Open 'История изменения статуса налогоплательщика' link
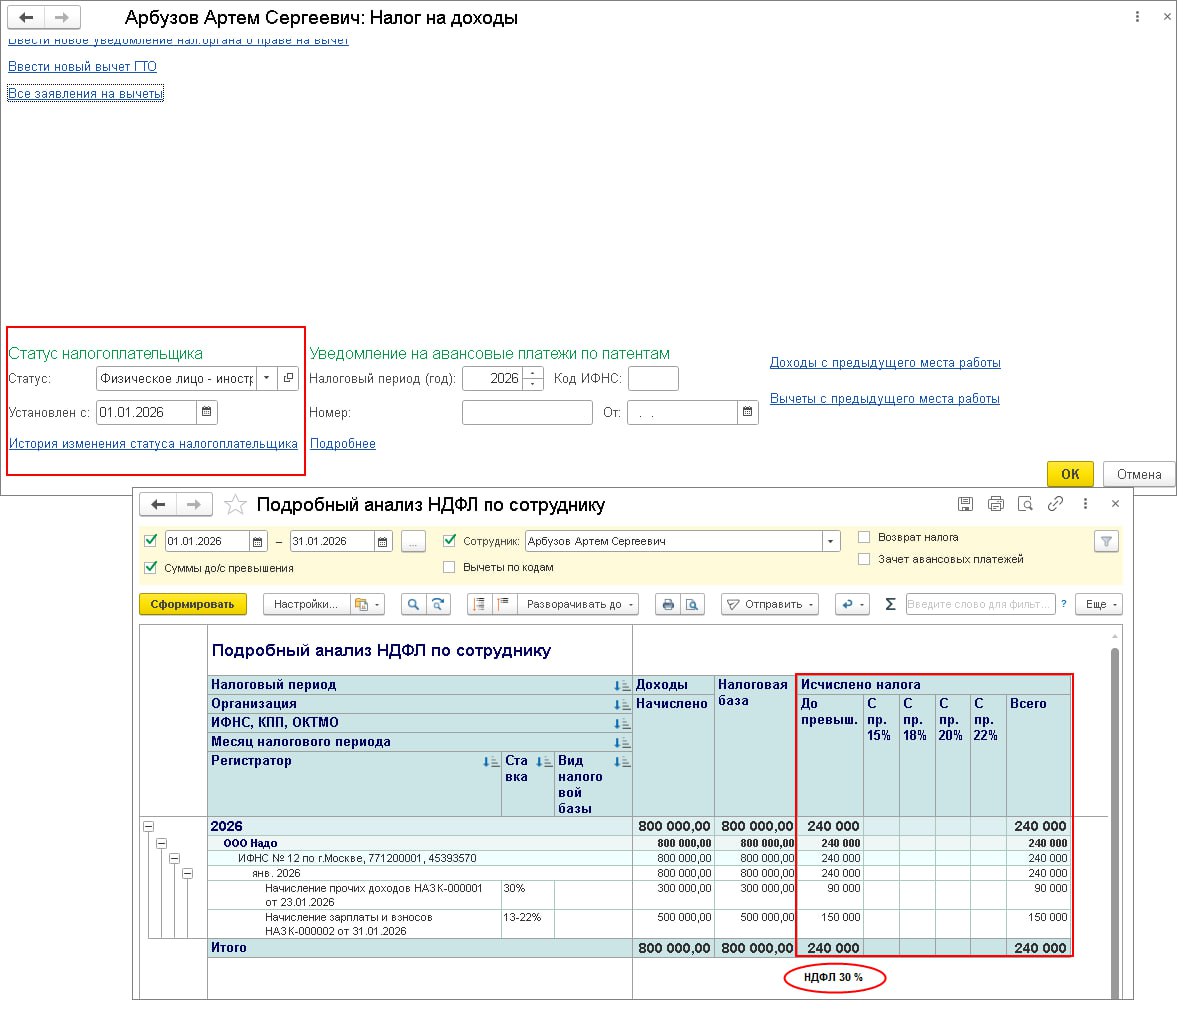Screen dimensions: 1183x1010 (x=153, y=444)
